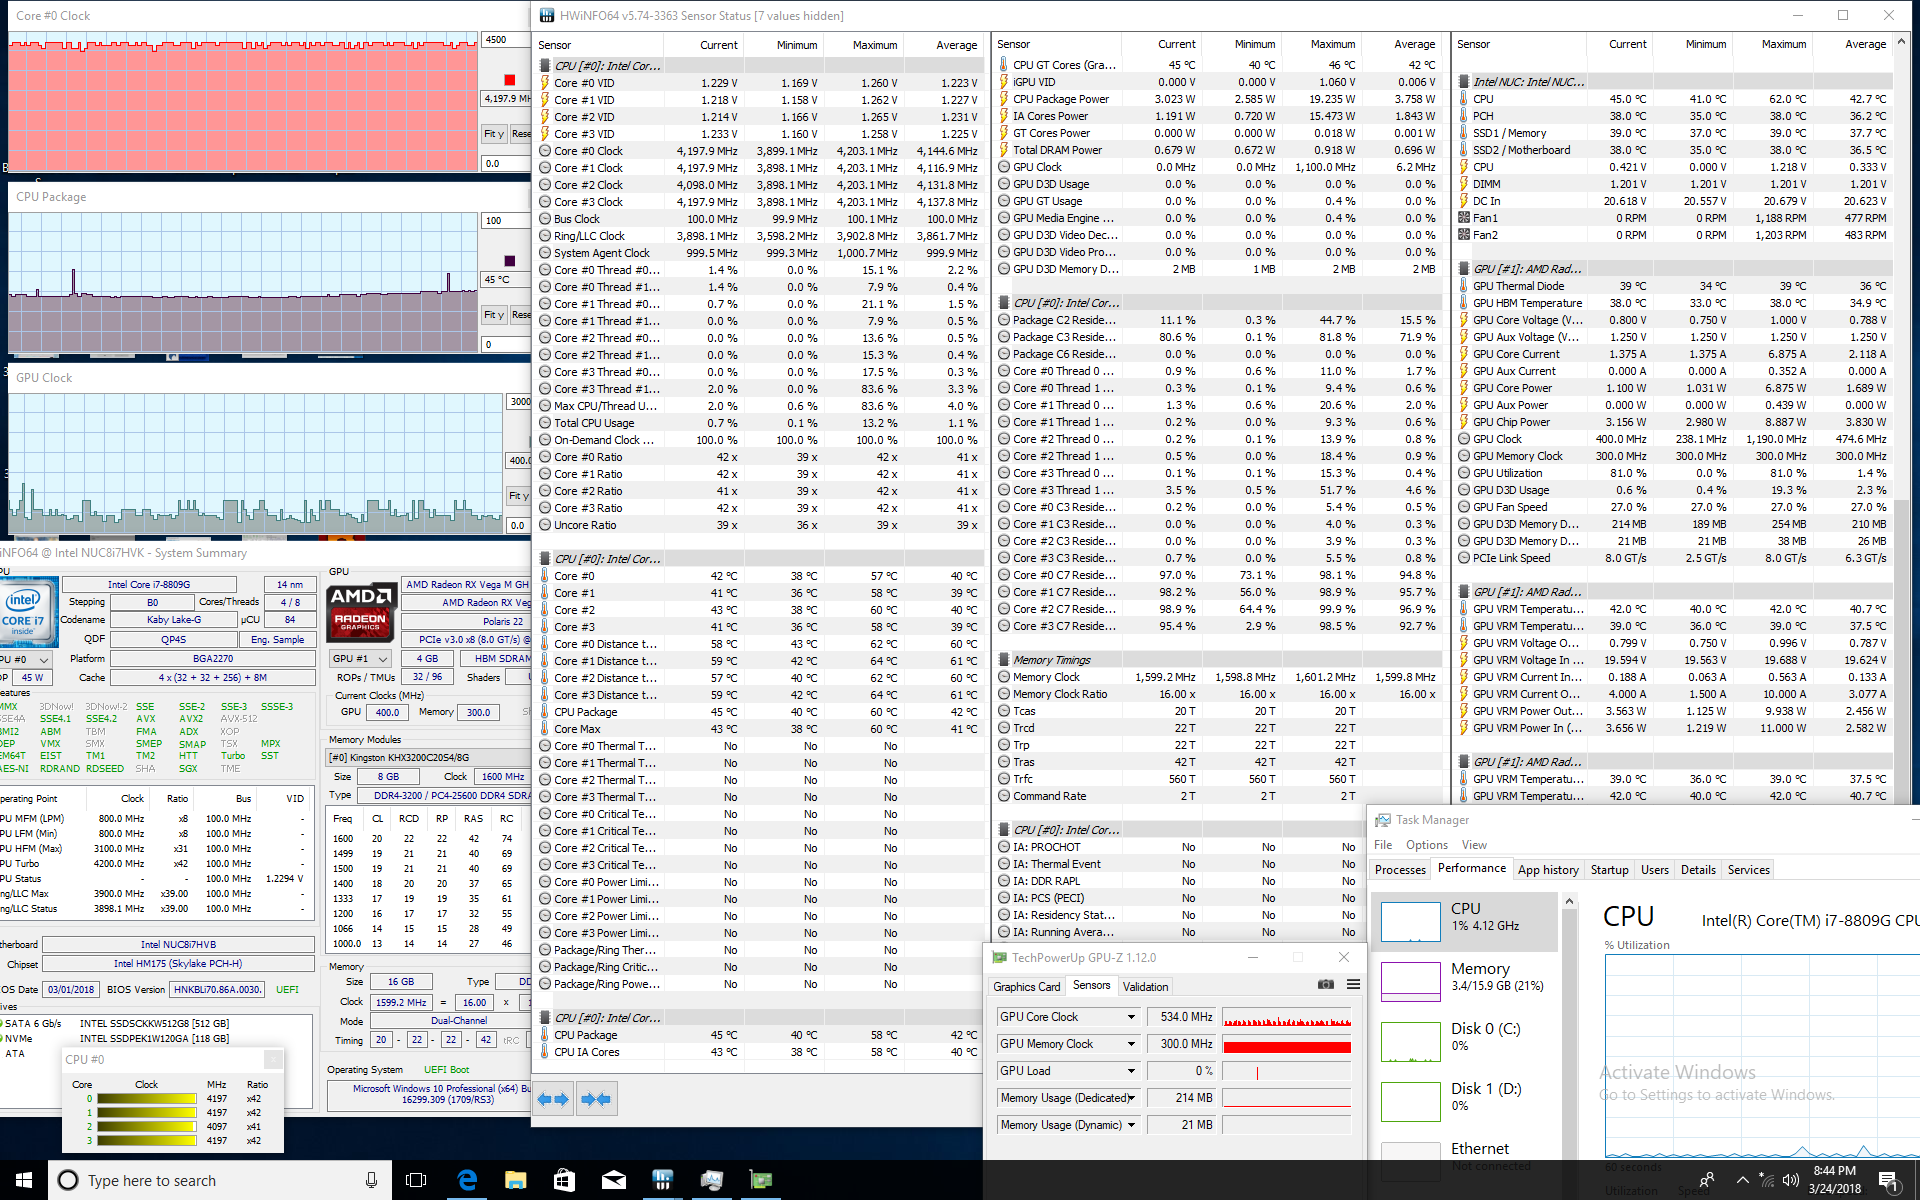Open the Services tab in Task Manager

coord(1748,870)
